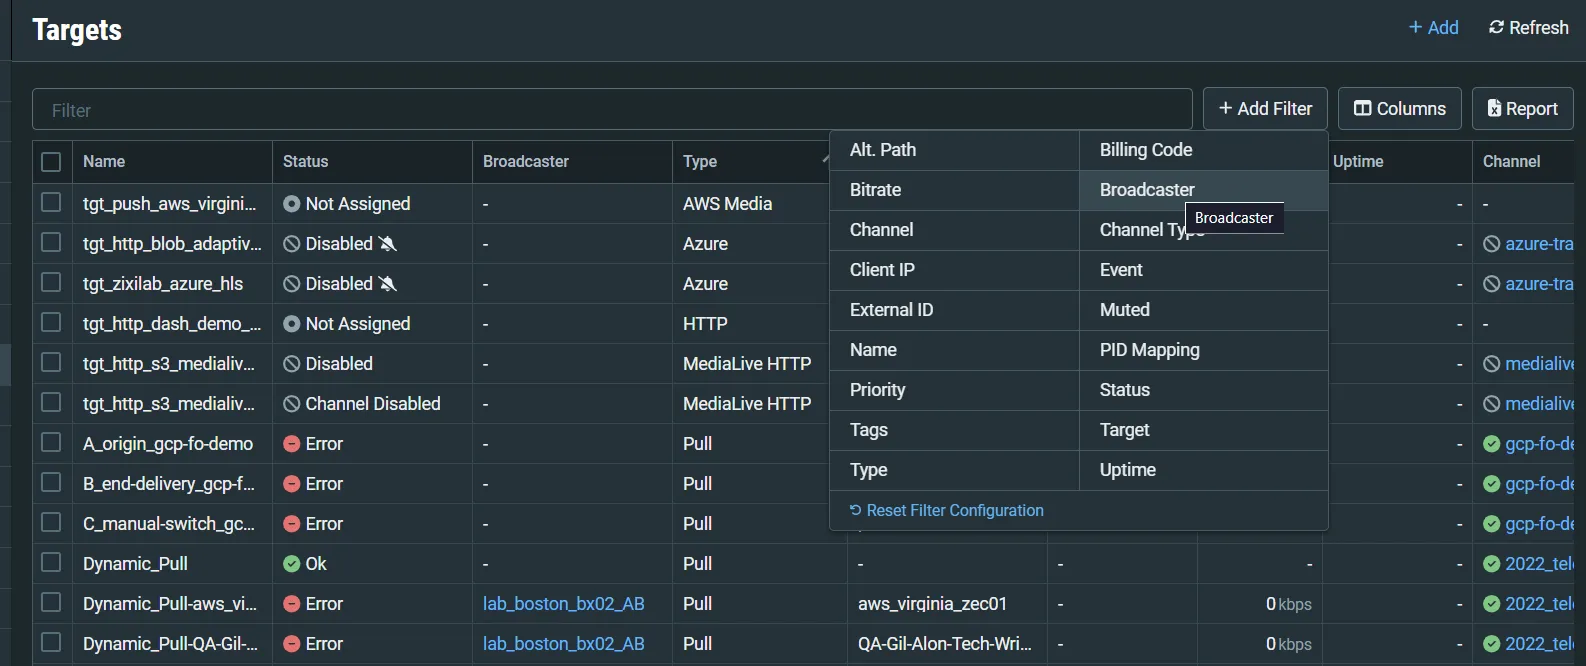Click red Error icon on C_manual-switch row

click(292, 524)
